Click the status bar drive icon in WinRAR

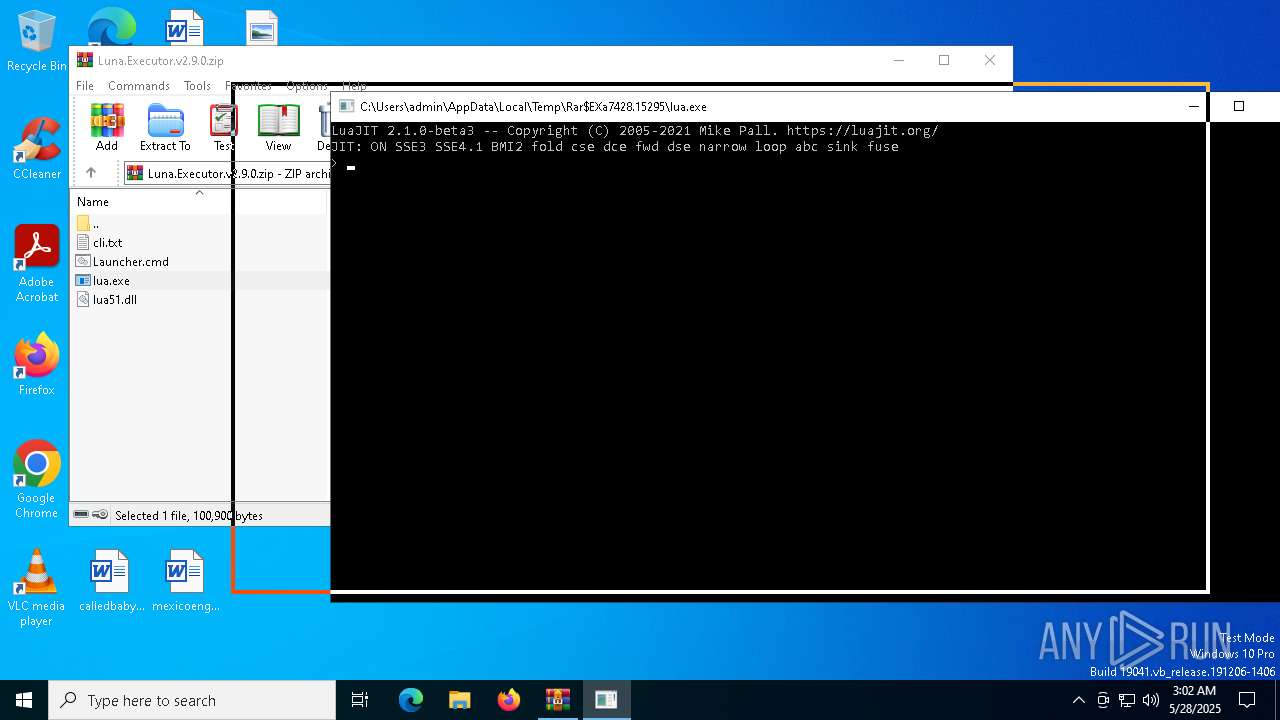82,515
